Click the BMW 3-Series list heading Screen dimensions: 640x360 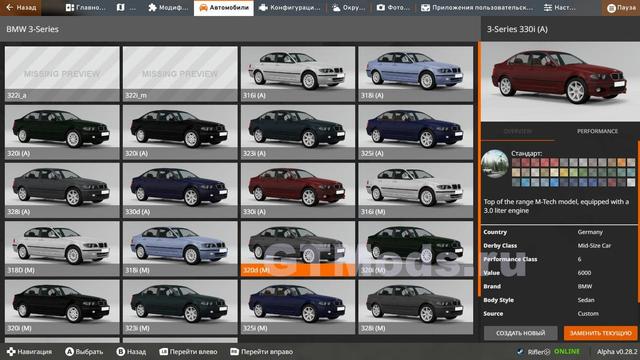pyautogui.click(x=32, y=29)
